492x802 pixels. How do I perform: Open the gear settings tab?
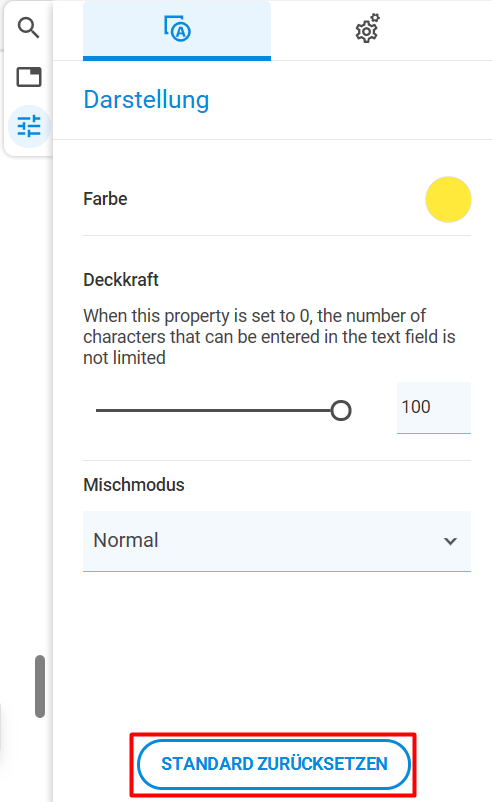click(x=367, y=29)
